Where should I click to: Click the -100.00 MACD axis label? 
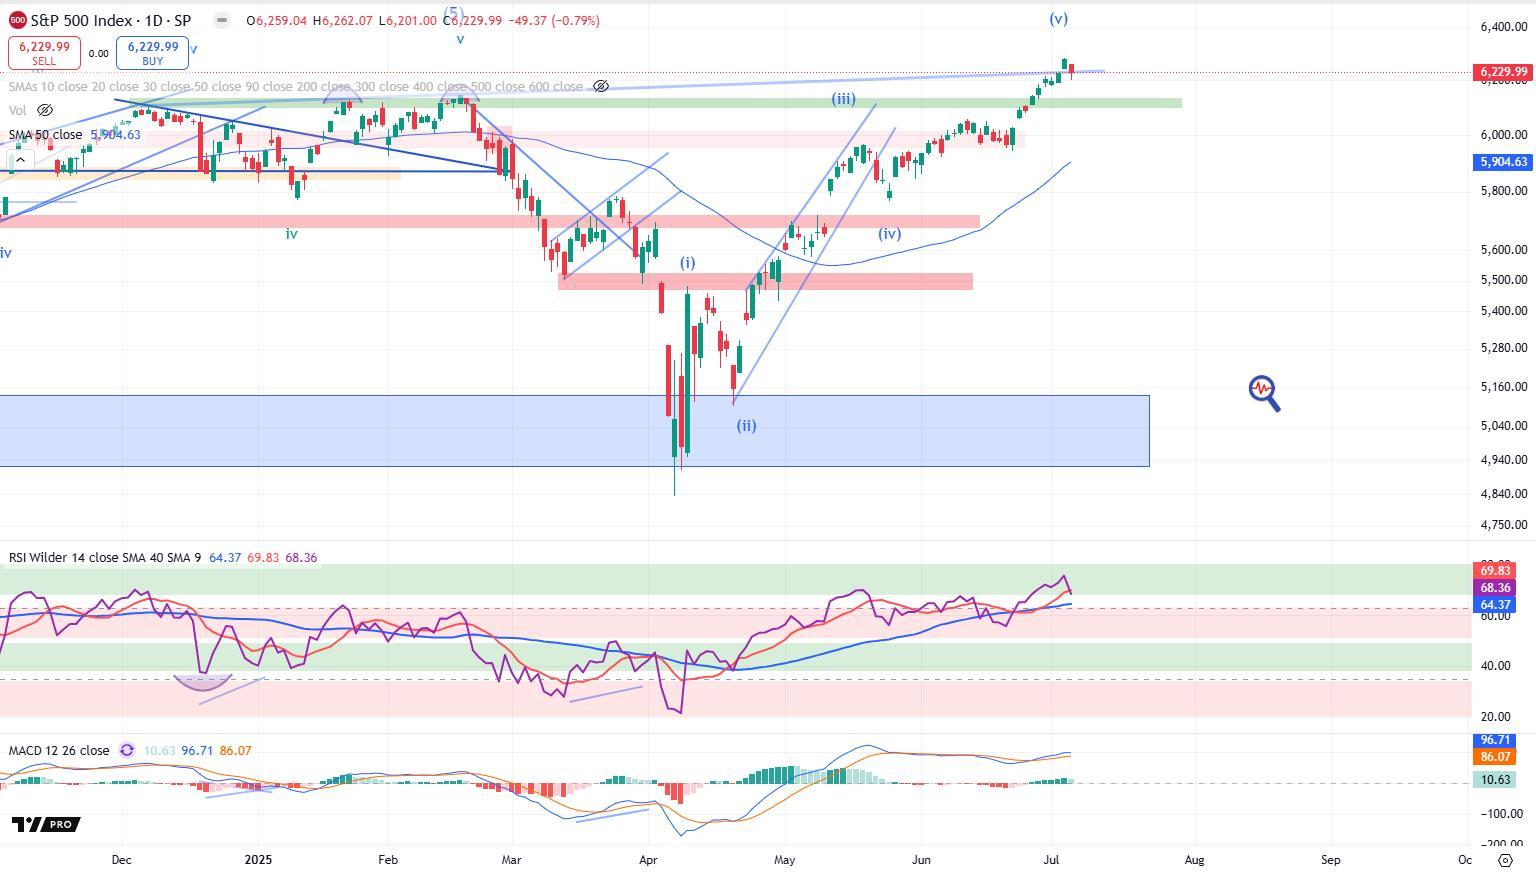click(1503, 814)
